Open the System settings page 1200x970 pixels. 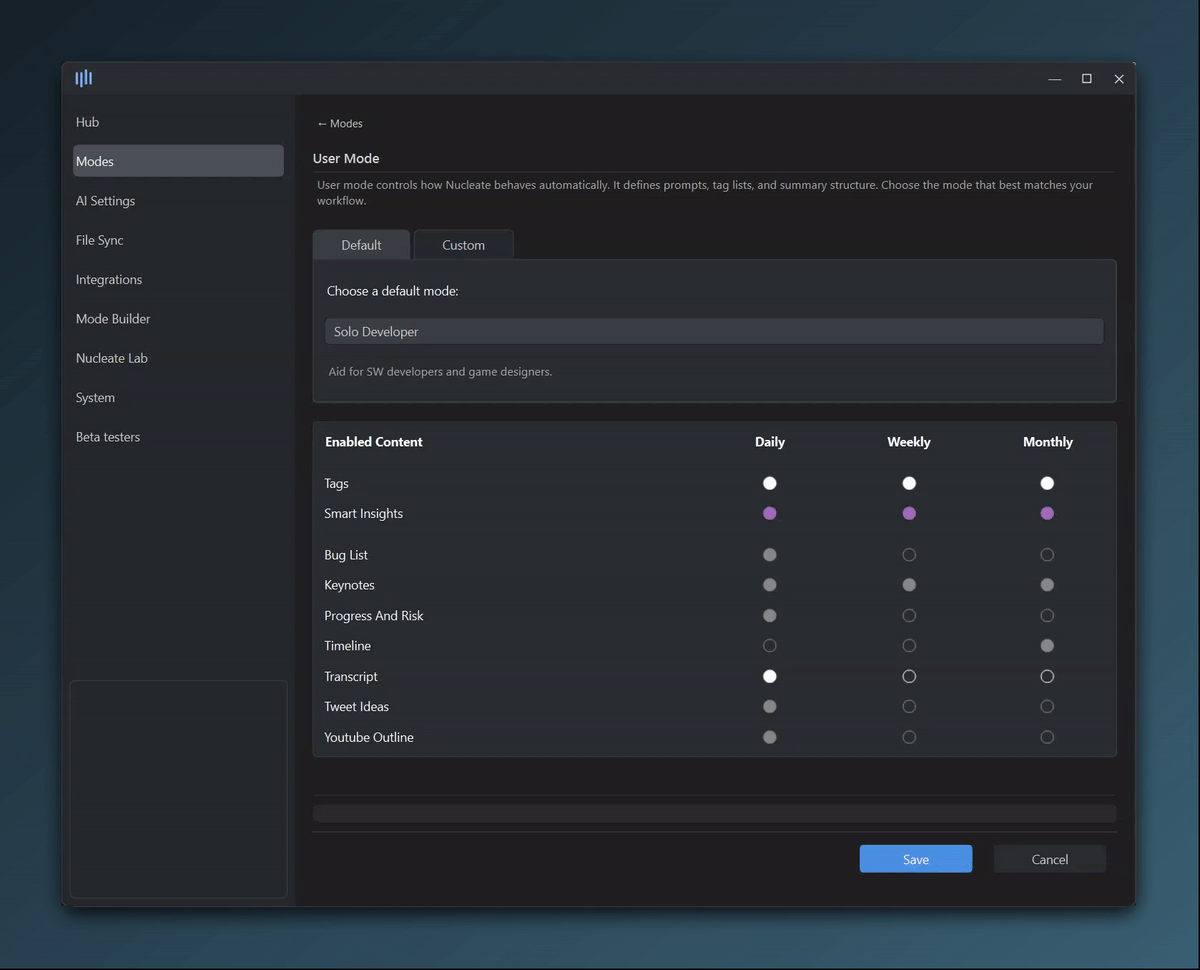pos(178,398)
